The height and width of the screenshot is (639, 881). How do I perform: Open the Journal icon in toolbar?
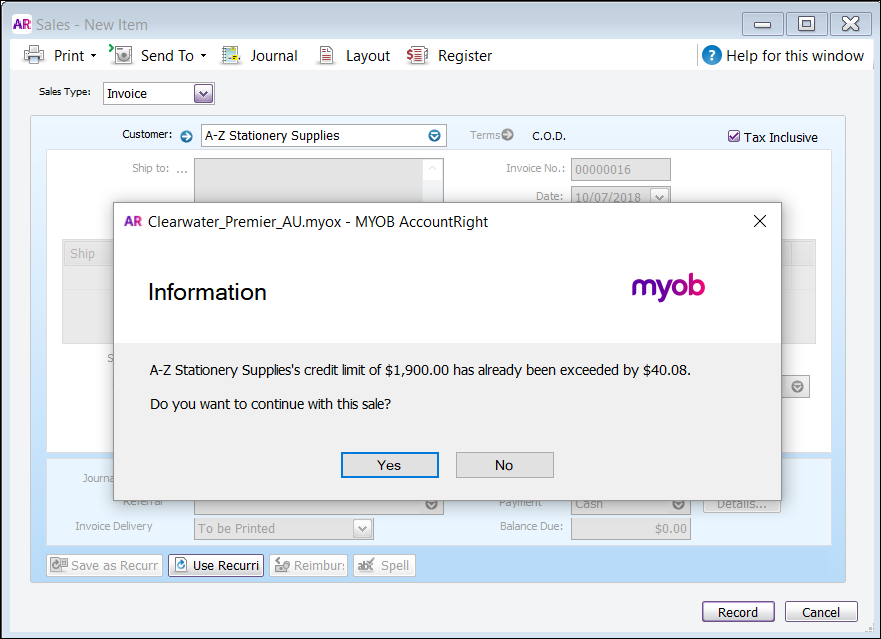coord(232,56)
